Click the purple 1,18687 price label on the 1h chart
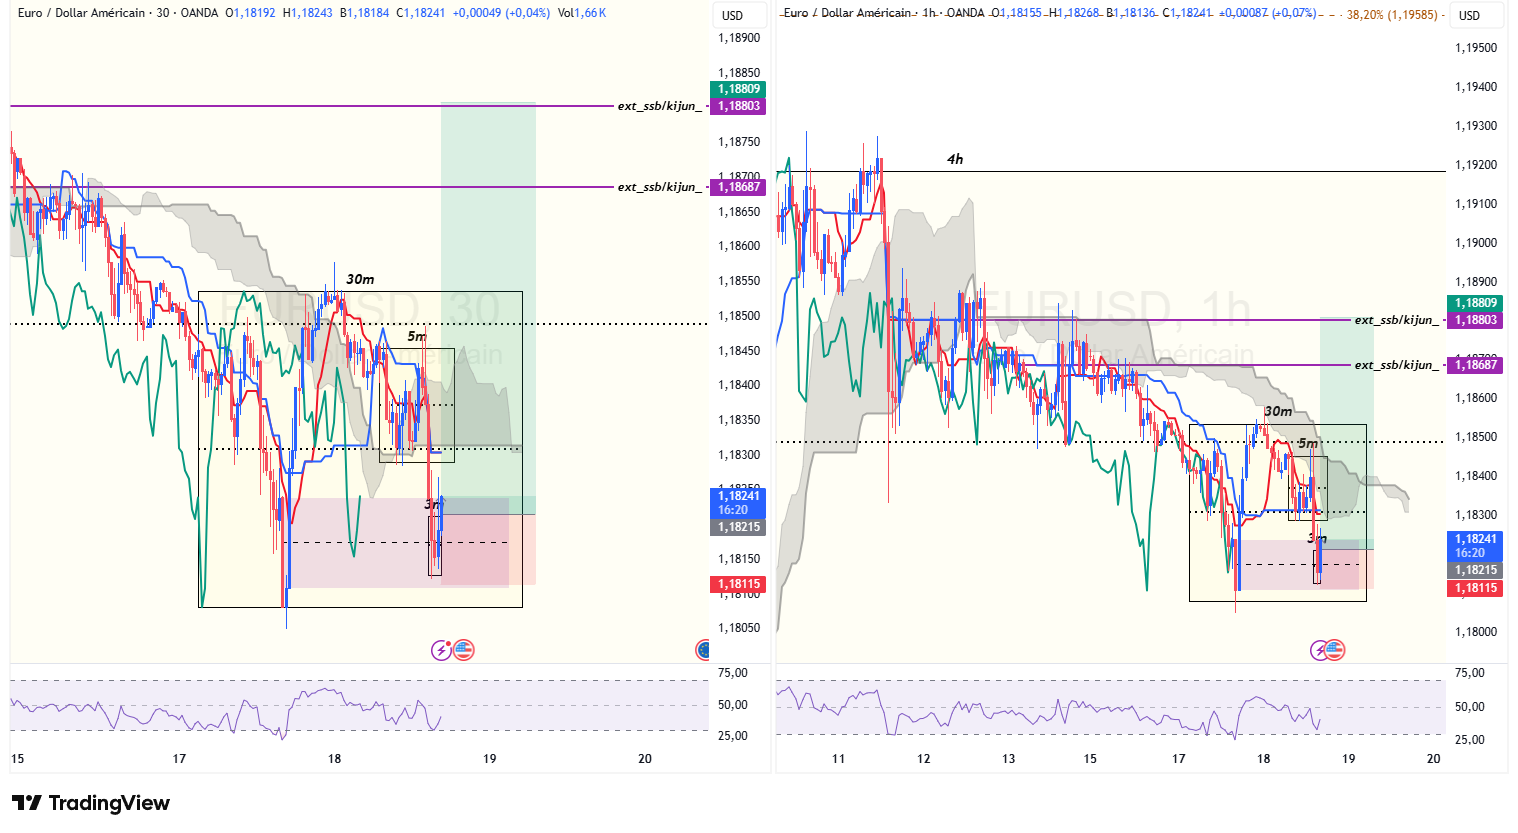 tap(1476, 365)
